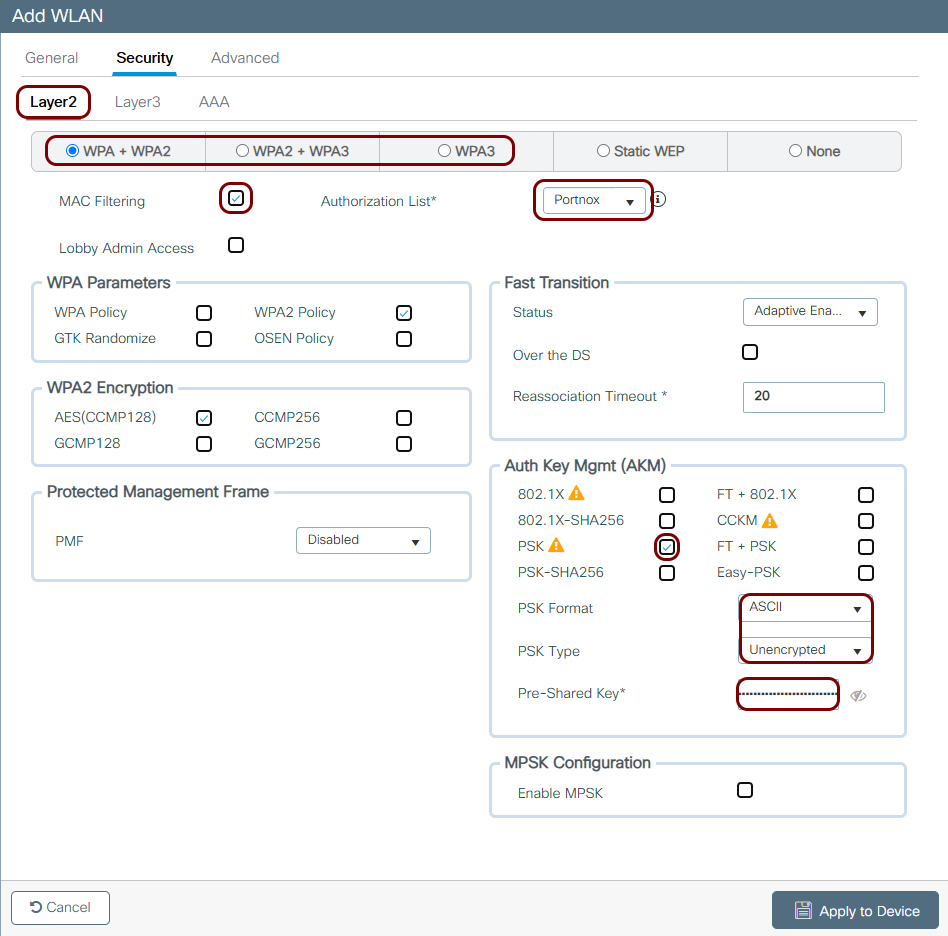The height and width of the screenshot is (936, 948).
Task: Select the Static WEP radio option
Action: (x=603, y=151)
